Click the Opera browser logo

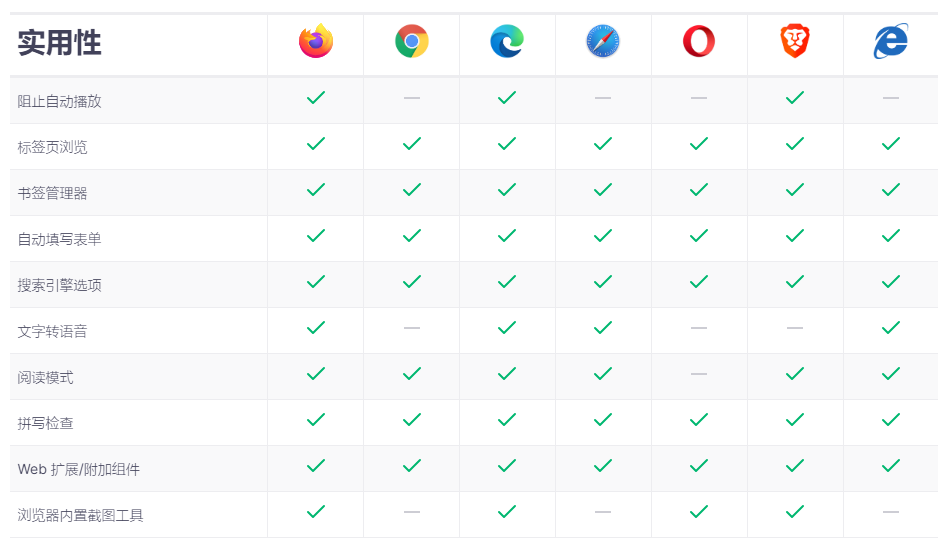click(699, 42)
